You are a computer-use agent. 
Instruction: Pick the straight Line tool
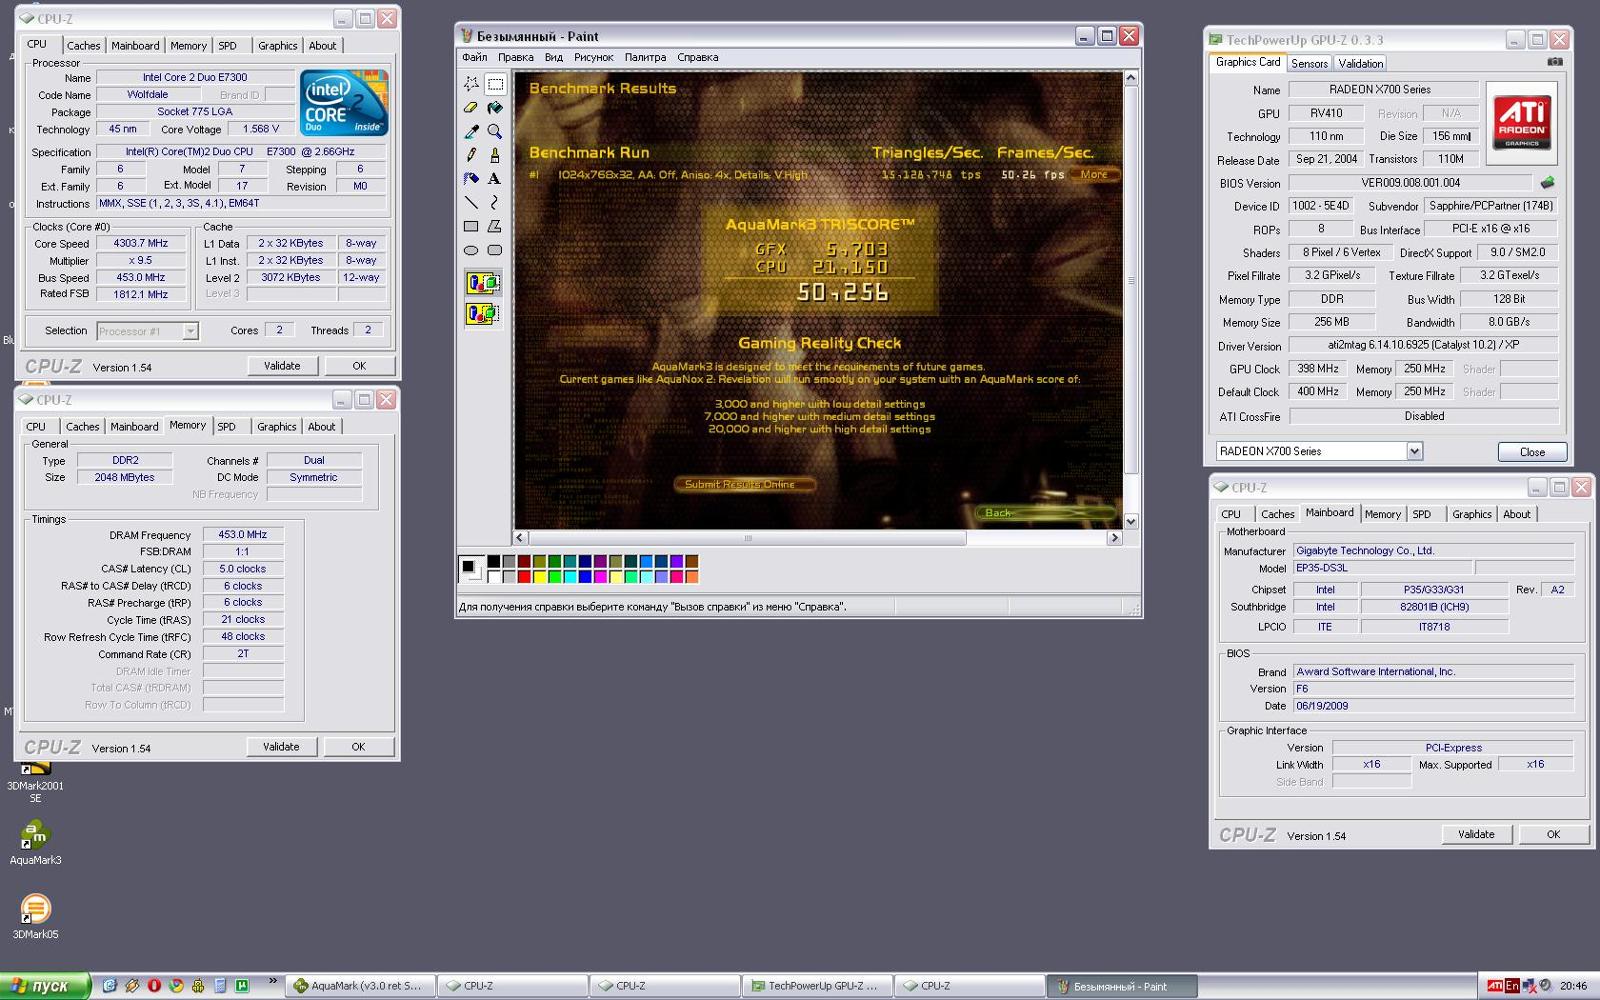pos(471,203)
